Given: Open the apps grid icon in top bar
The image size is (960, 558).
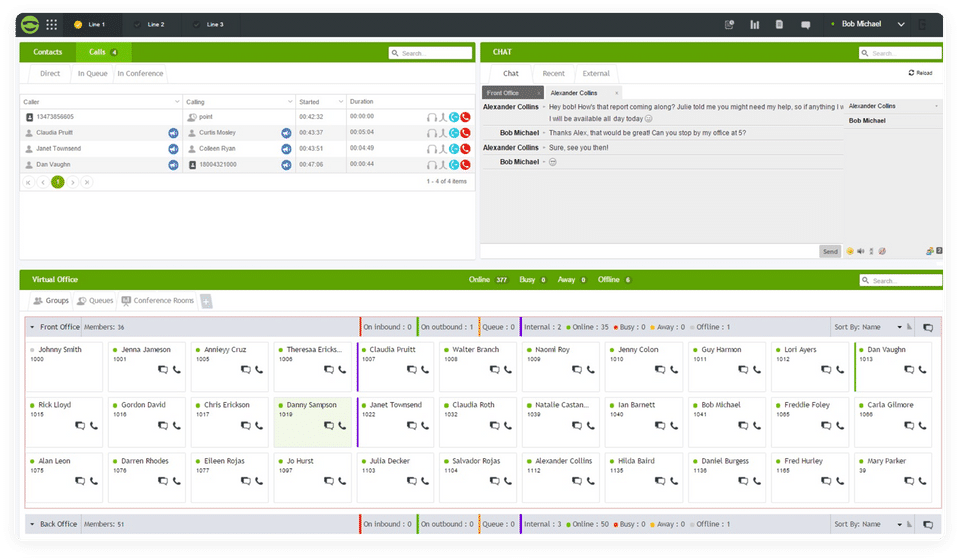Looking at the screenshot, I should pyautogui.click(x=51, y=25).
